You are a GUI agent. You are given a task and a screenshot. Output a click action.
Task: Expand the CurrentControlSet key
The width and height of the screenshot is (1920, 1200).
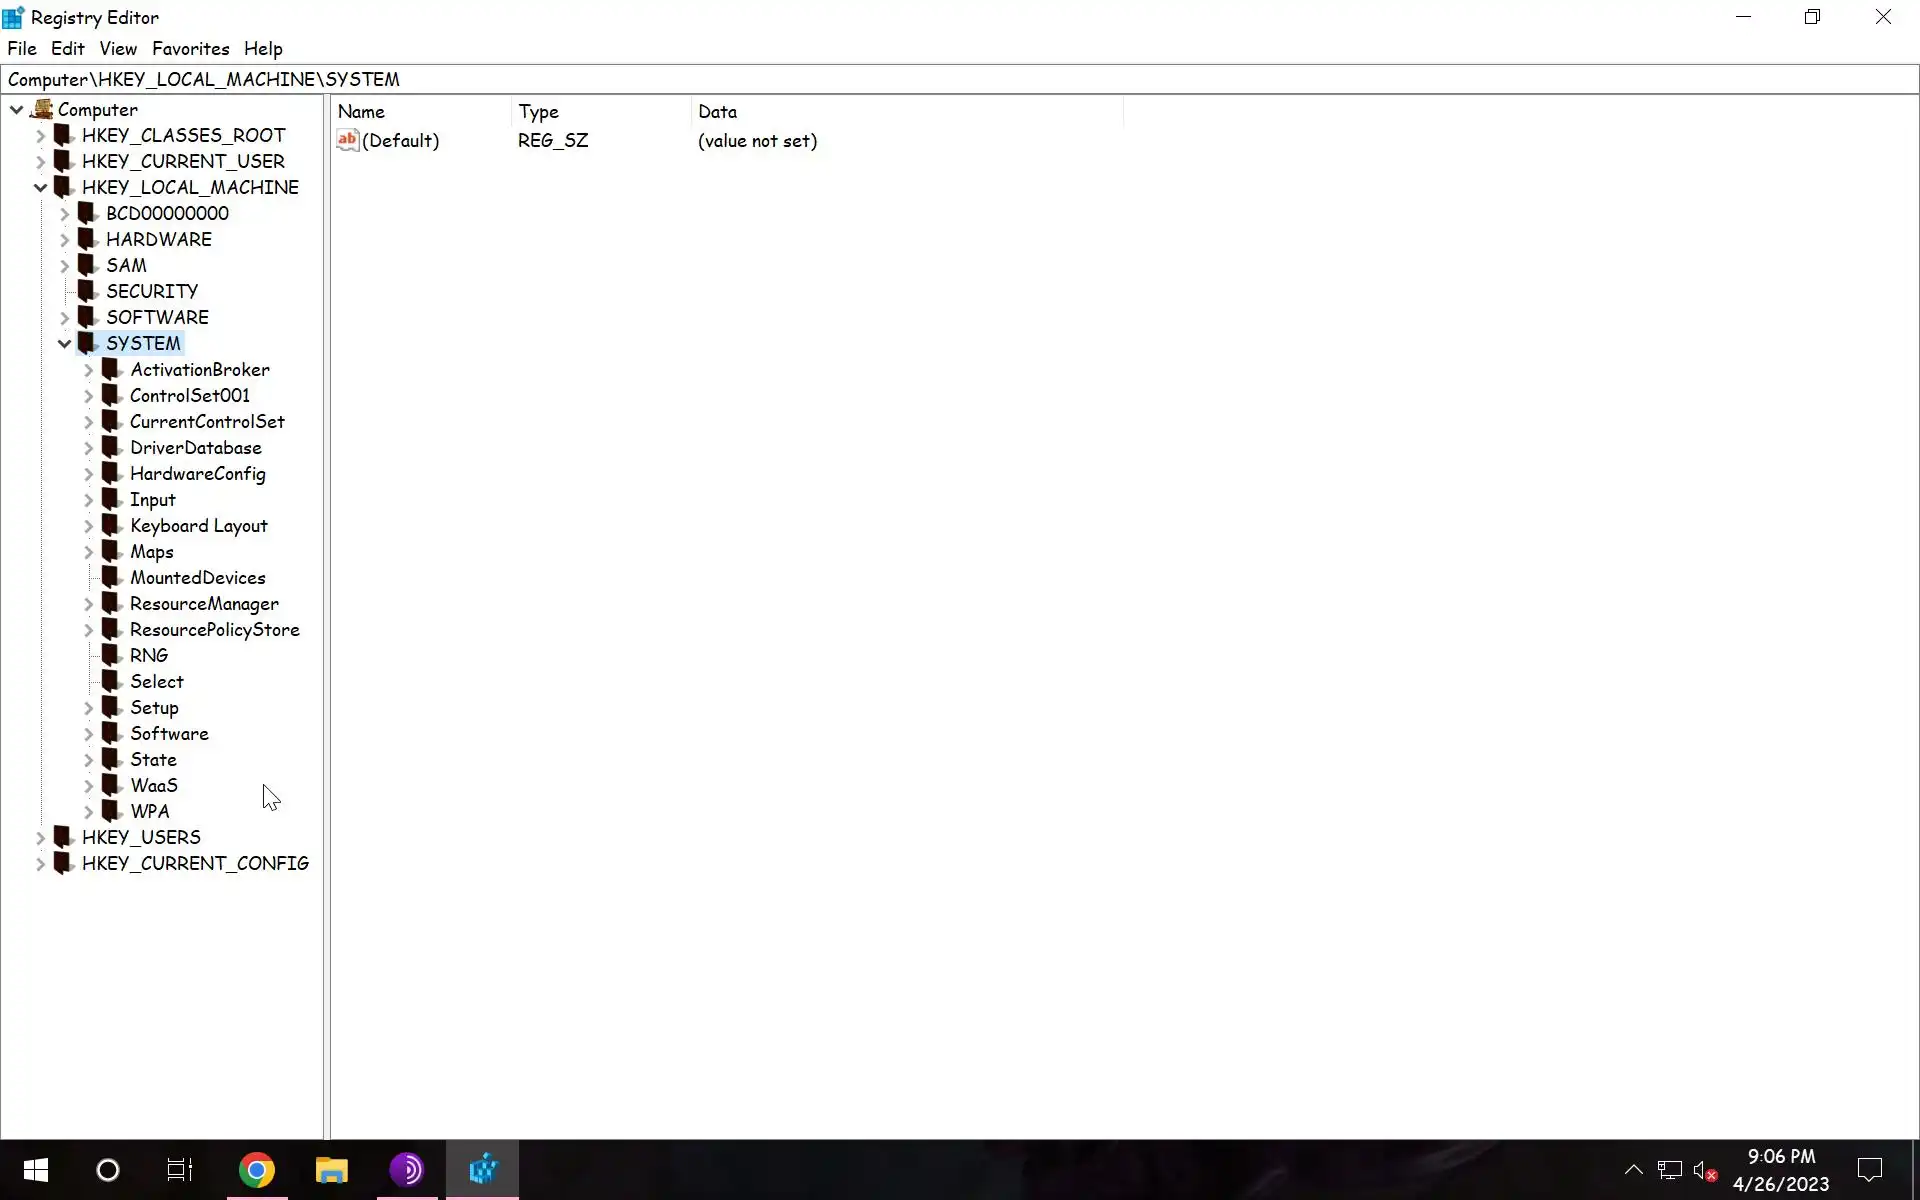88,422
